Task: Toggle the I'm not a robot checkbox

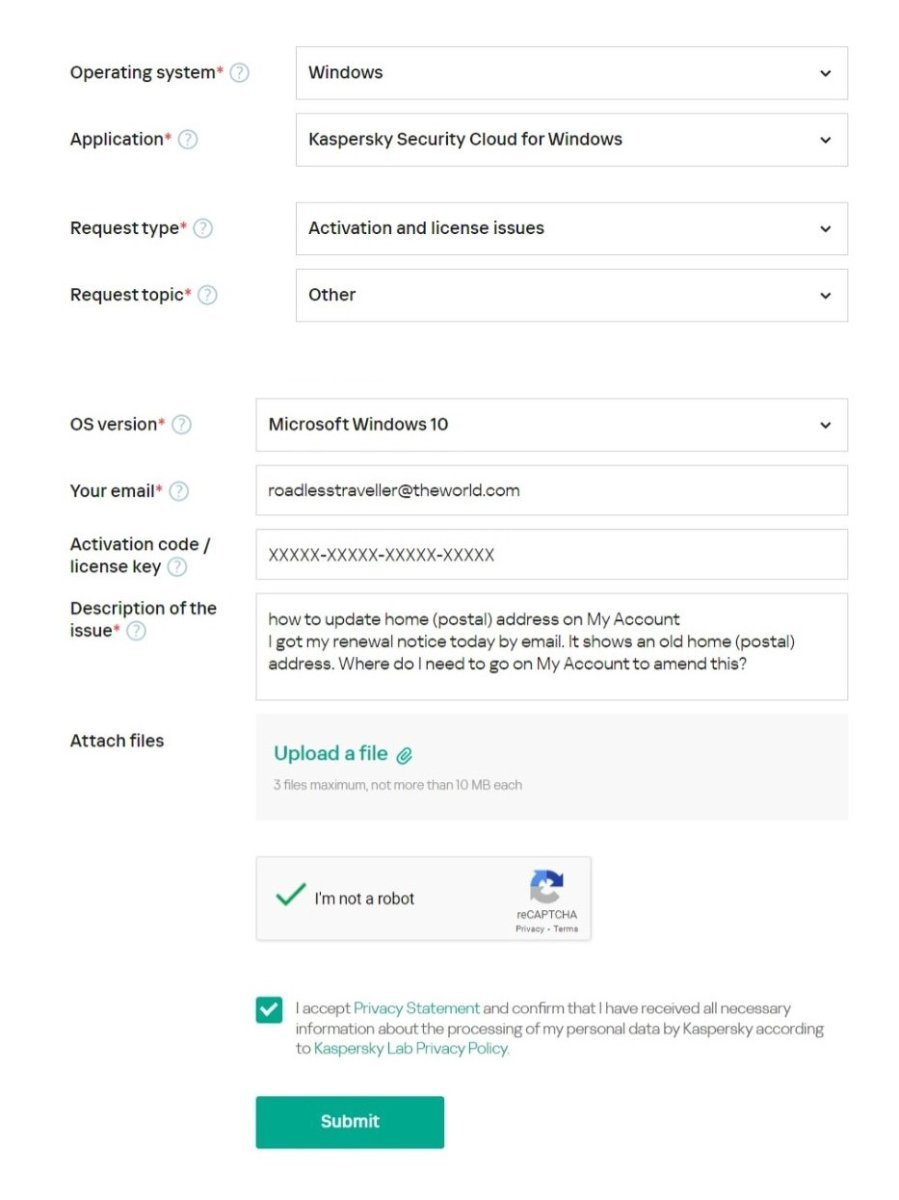Action: (290, 895)
